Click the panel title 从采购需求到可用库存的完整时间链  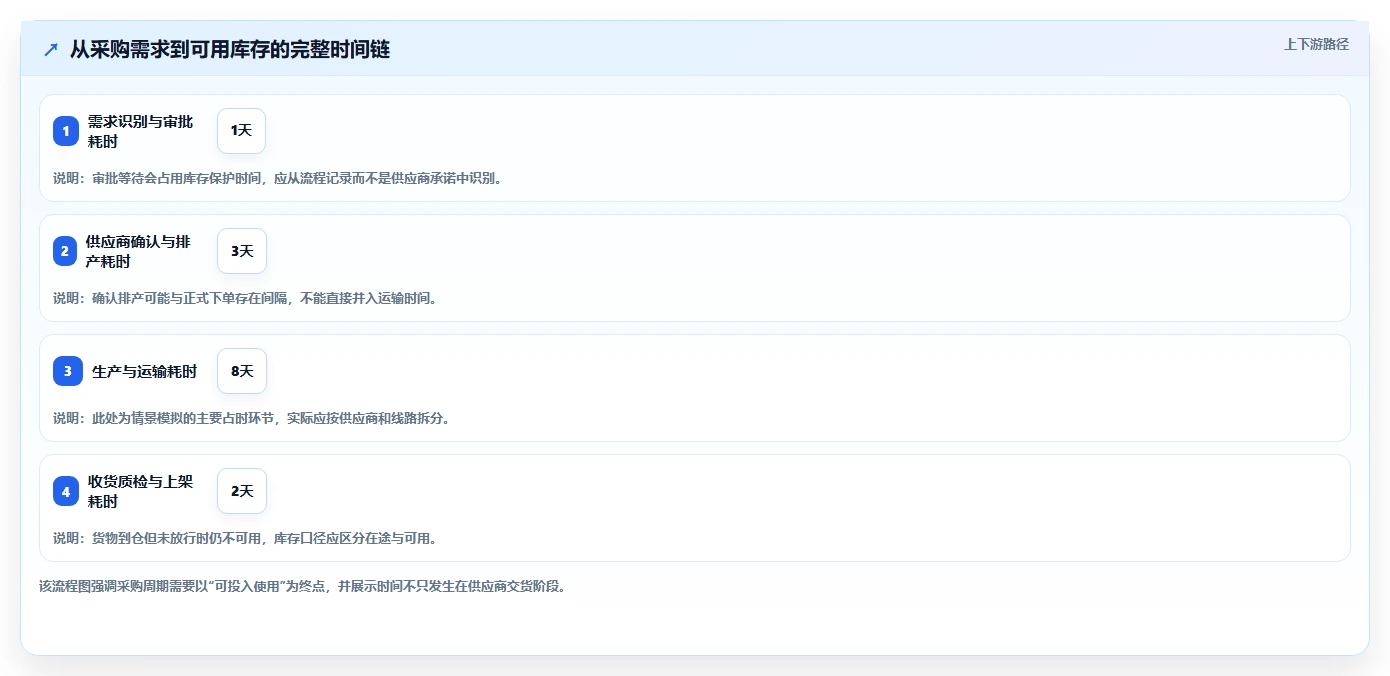pyautogui.click(x=230, y=50)
